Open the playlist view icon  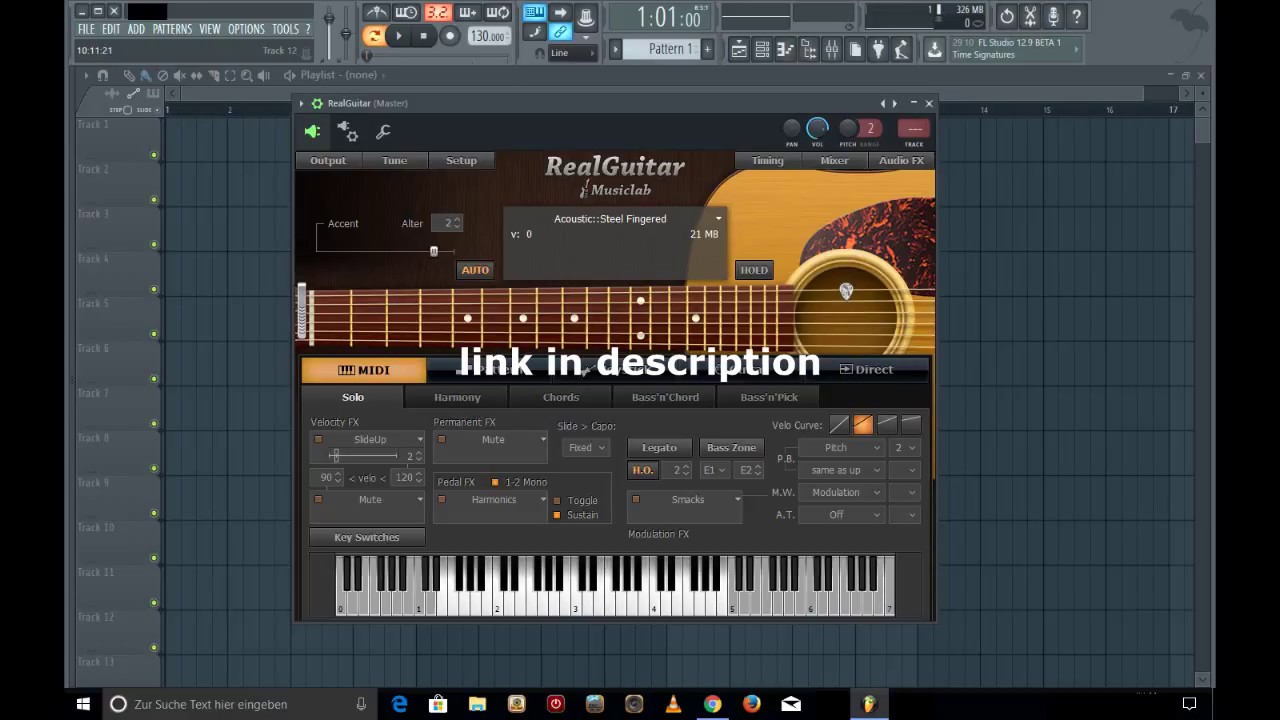[739, 49]
